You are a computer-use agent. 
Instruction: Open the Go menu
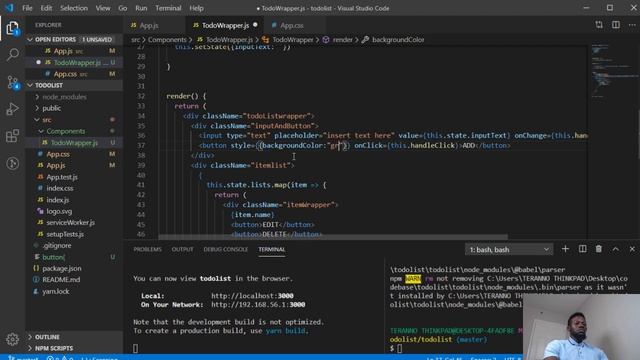(x=122, y=8)
